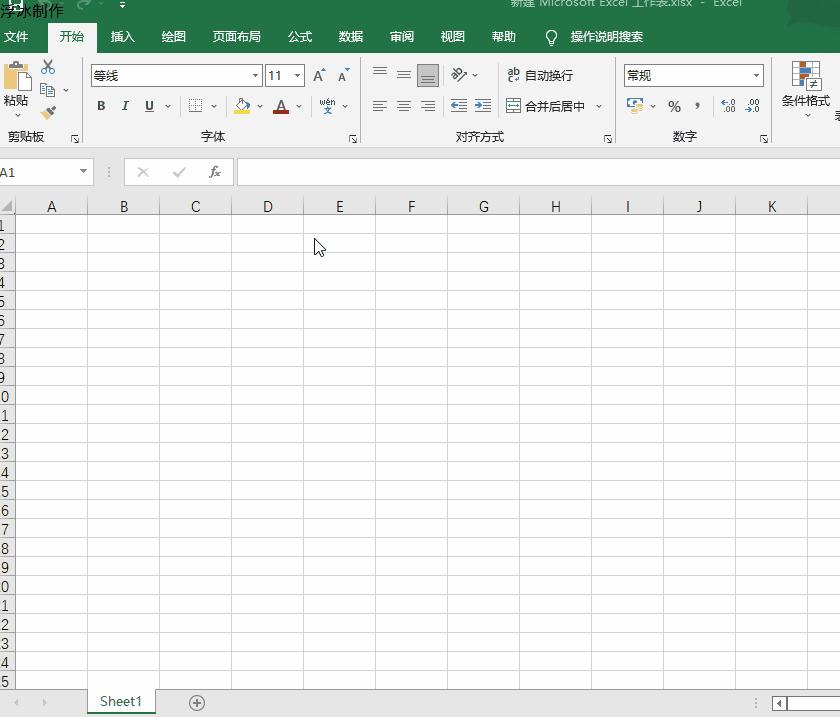840x717 pixels.
Task: Decrease font size with small A
Action: (343, 76)
